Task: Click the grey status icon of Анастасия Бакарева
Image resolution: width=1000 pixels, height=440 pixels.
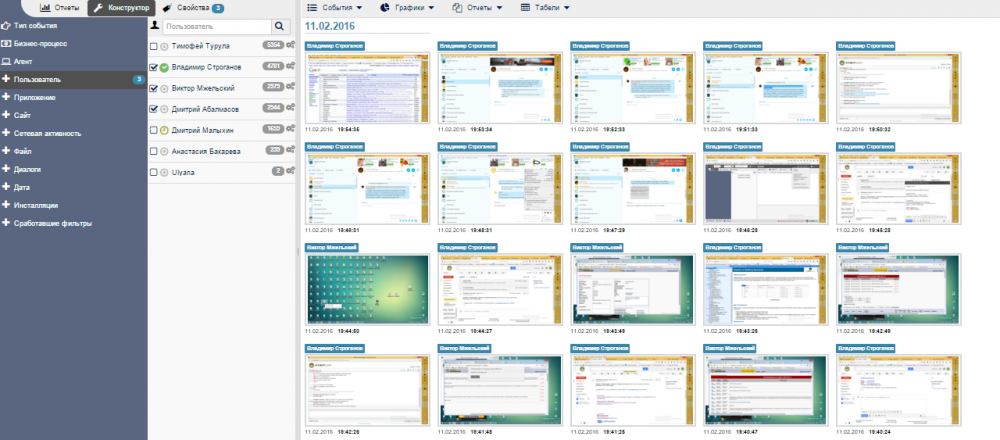Action: [x=164, y=152]
